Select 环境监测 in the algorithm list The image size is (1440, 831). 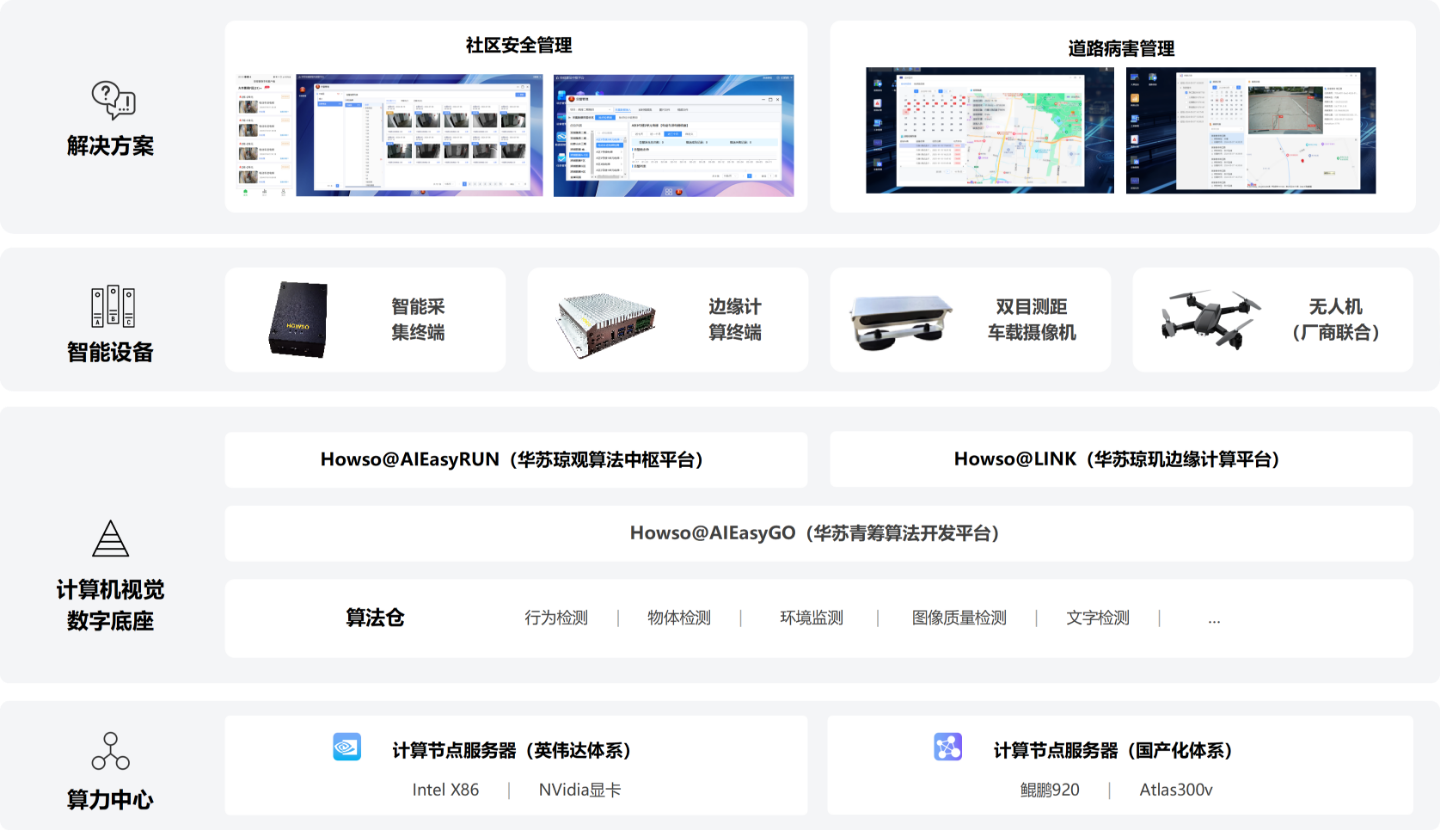coord(811,618)
